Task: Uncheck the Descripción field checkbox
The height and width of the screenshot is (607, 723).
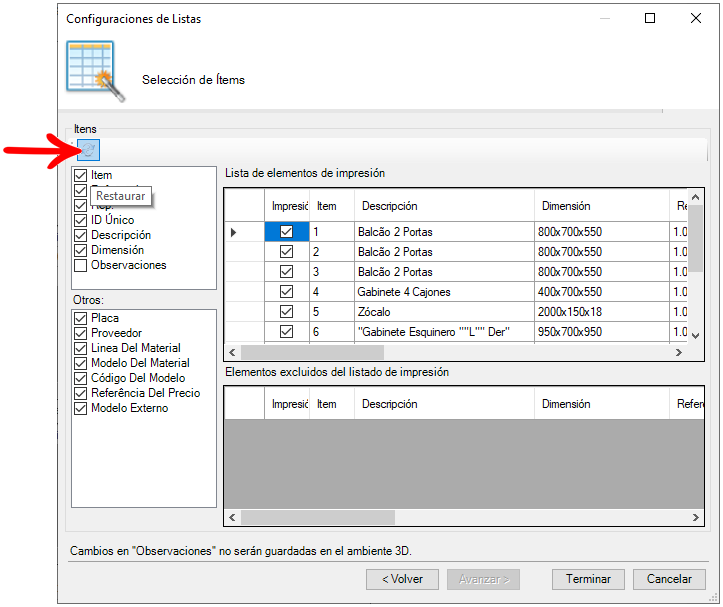Action: click(81, 235)
